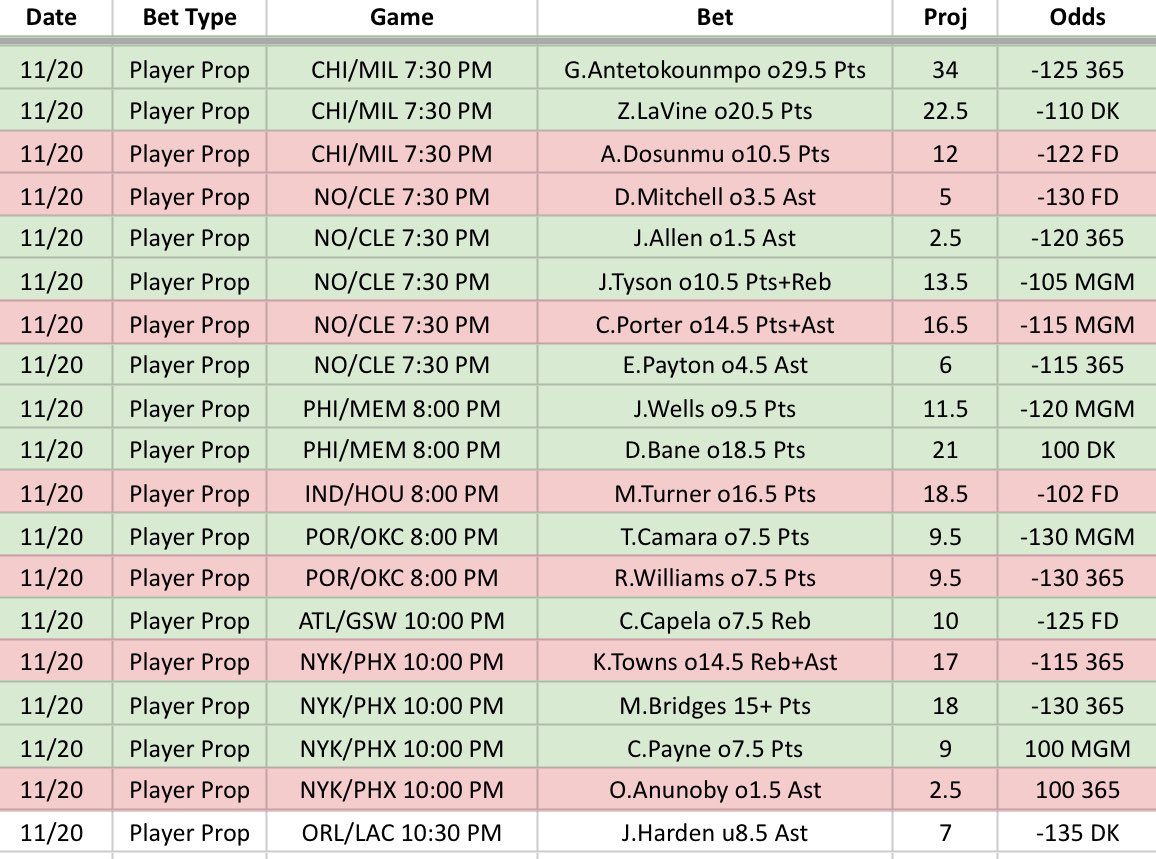Select the -115 MGM odds for C.Porter
The width and height of the screenshot is (1156, 859).
pos(1077,324)
